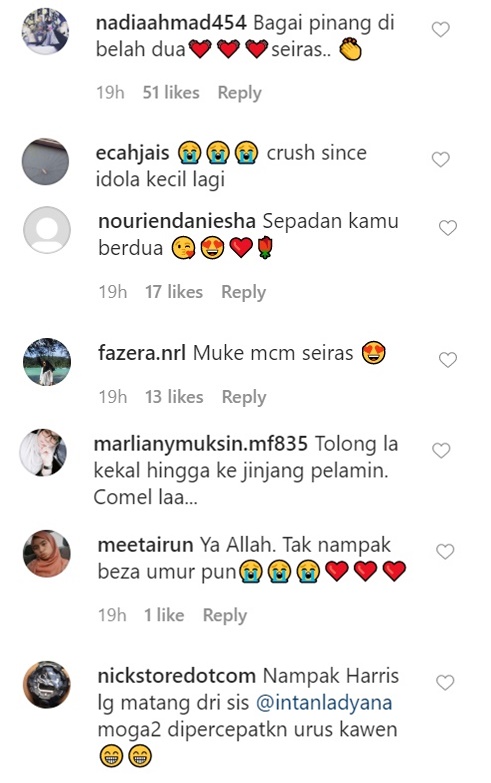
Task: View 17 likes on nouriendaniesha's comment
Action: point(174,292)
